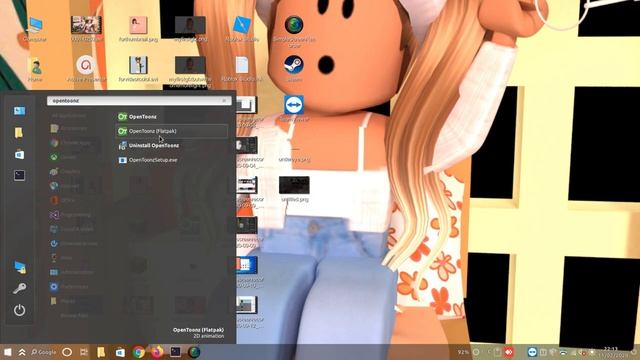This screenshot has height=360, width=640.
Task: Click the red AnyDesk tray icon
Action: 509,352
